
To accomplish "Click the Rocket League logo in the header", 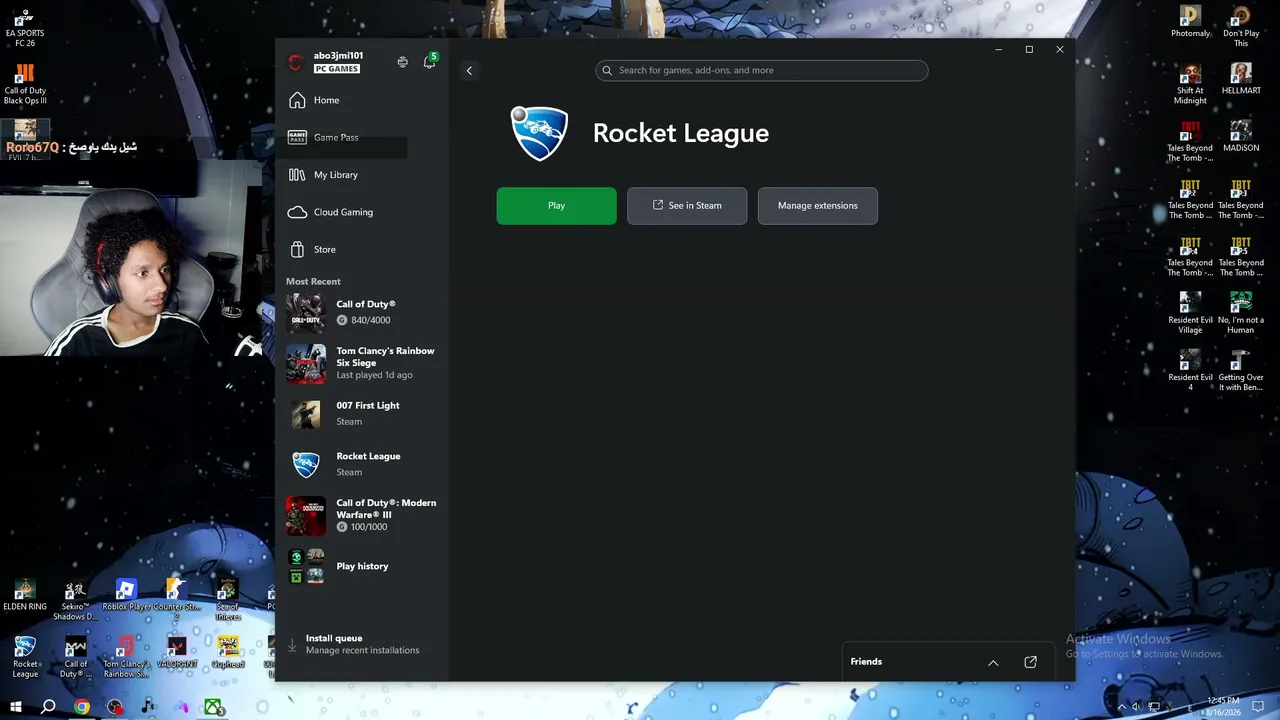I will (540, 133).
